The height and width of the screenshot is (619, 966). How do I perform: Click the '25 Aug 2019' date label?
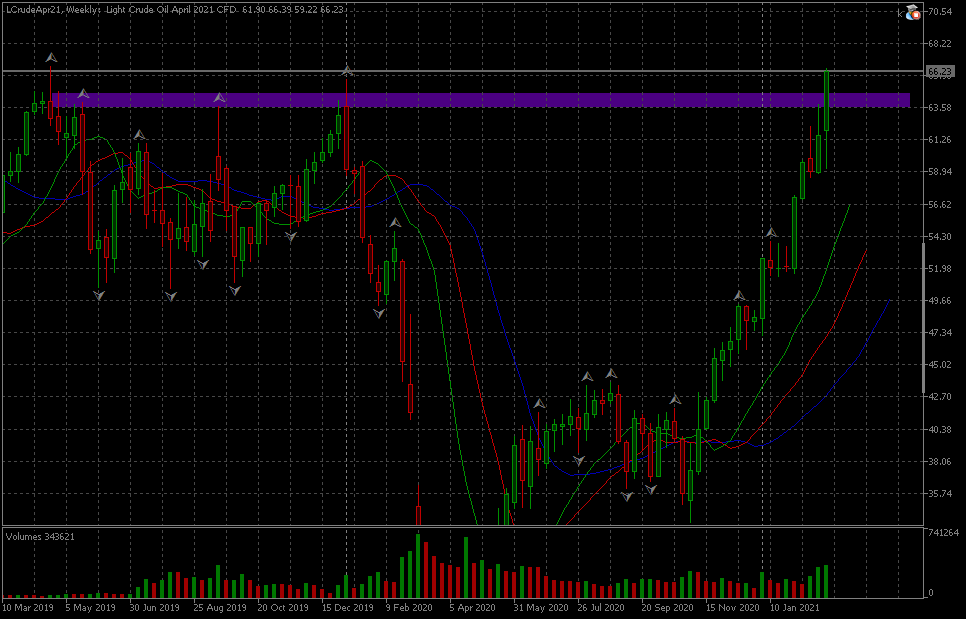[219, 608]
